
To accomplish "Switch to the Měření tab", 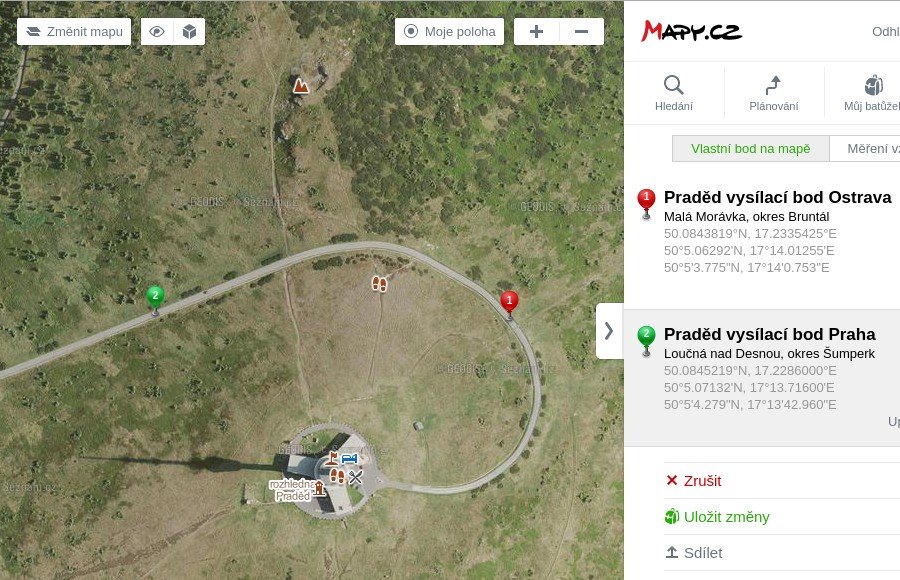I will (865, 149).
